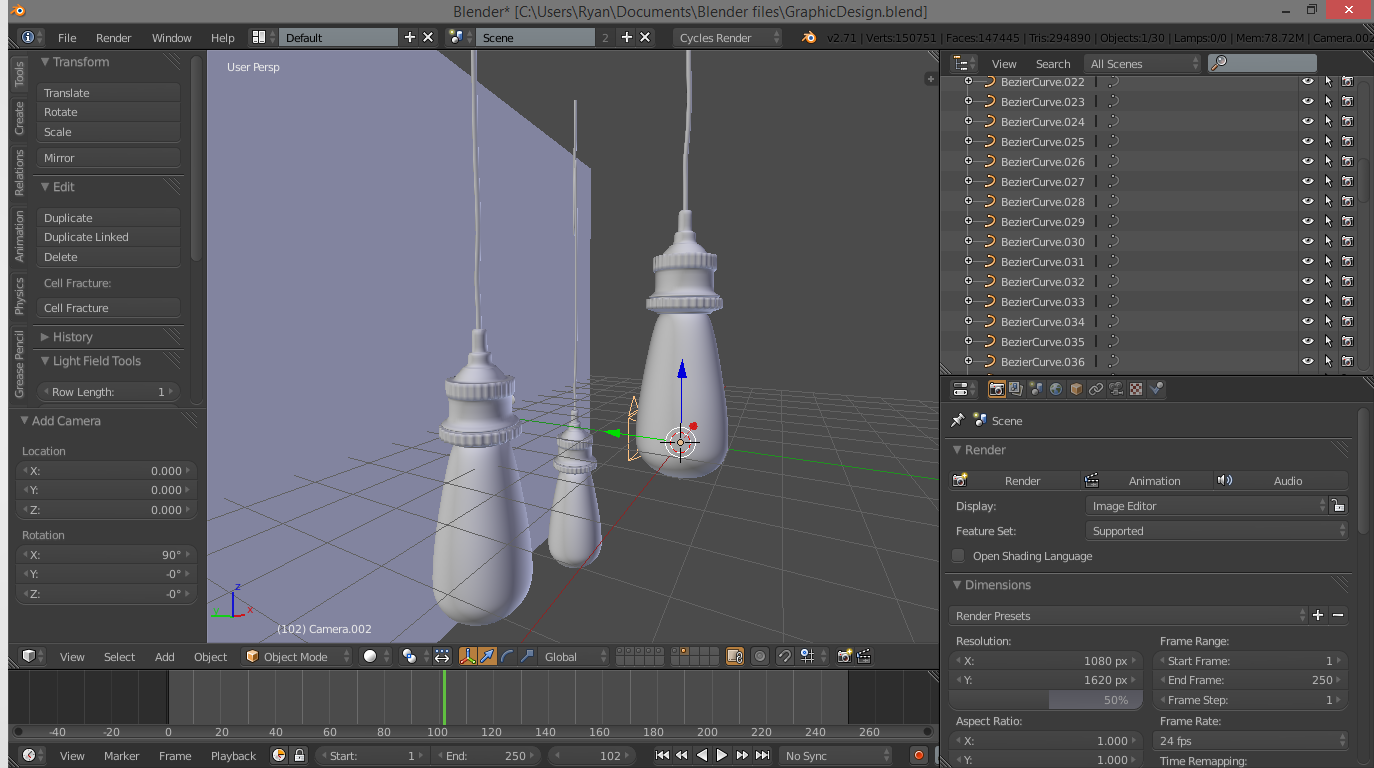This screenshot has width=1374, height=768.
Task: Open the Render Layers properties tab
Action: (1016, 389)
